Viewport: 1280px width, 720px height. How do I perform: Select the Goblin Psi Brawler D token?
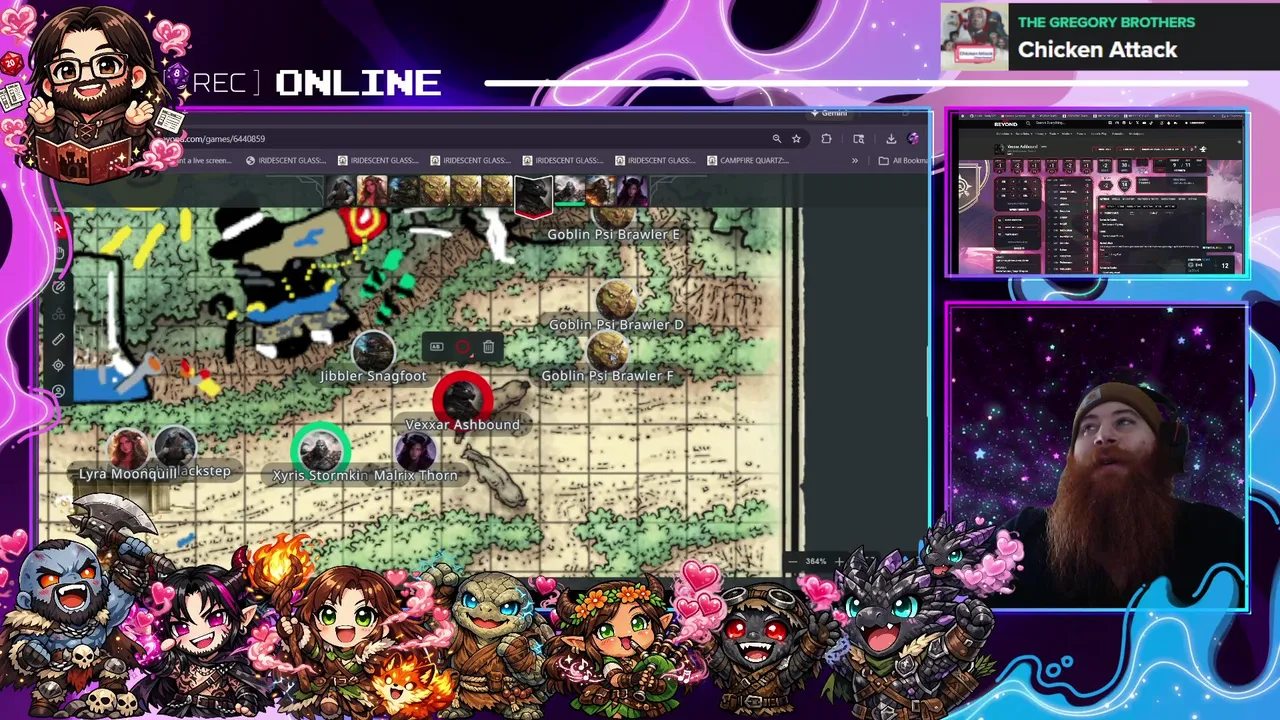(616, 300)
